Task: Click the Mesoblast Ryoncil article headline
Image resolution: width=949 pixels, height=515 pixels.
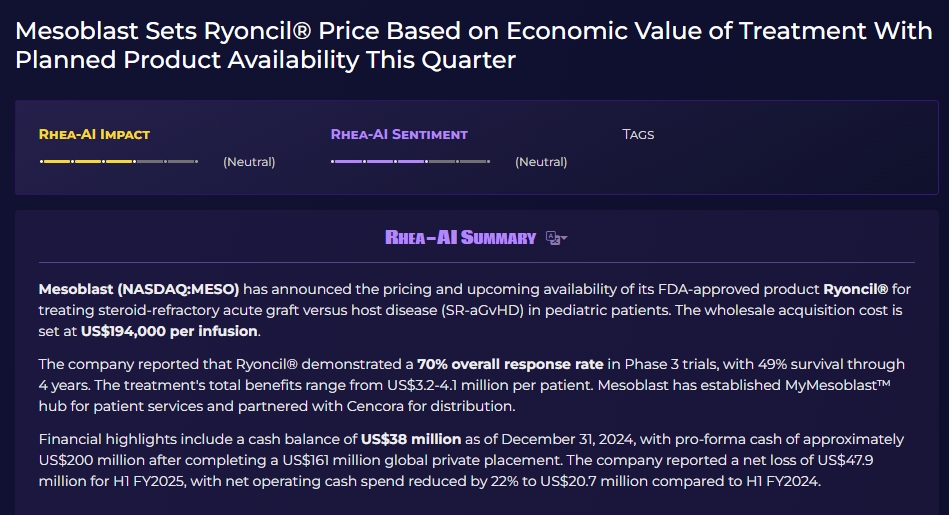Action: 474,45
